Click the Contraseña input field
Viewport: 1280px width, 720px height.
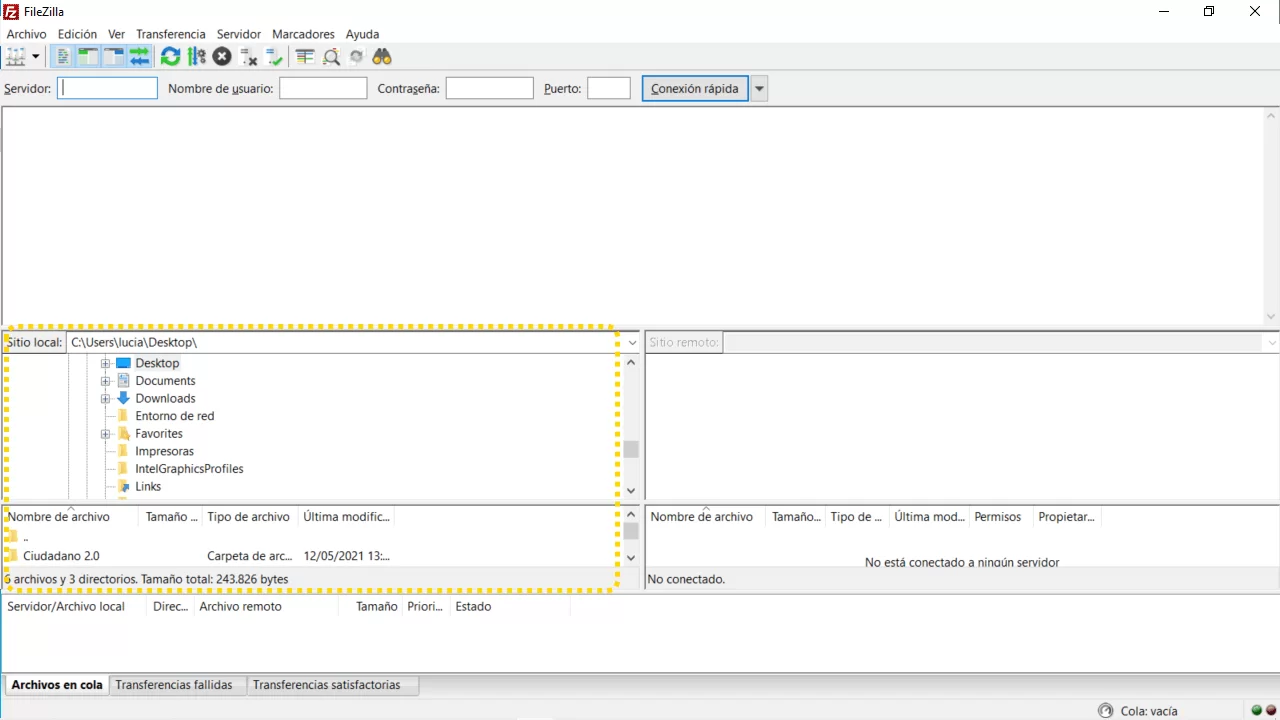point(489,88)
